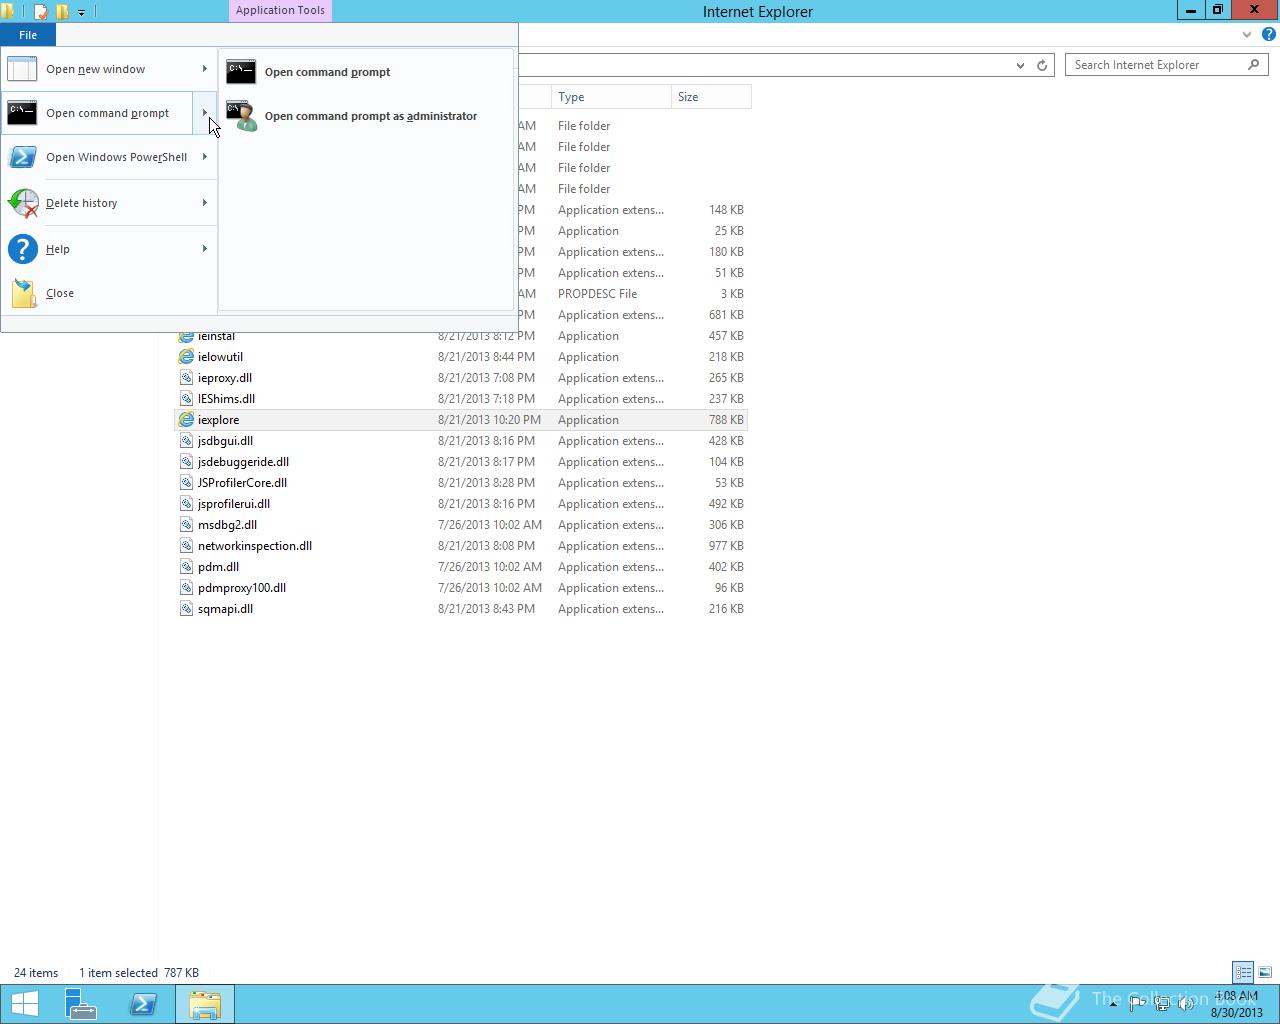The image size is (1280, 1024).
Task: Click the command prompt icon in File menu
Action: [x=22, y=113]
